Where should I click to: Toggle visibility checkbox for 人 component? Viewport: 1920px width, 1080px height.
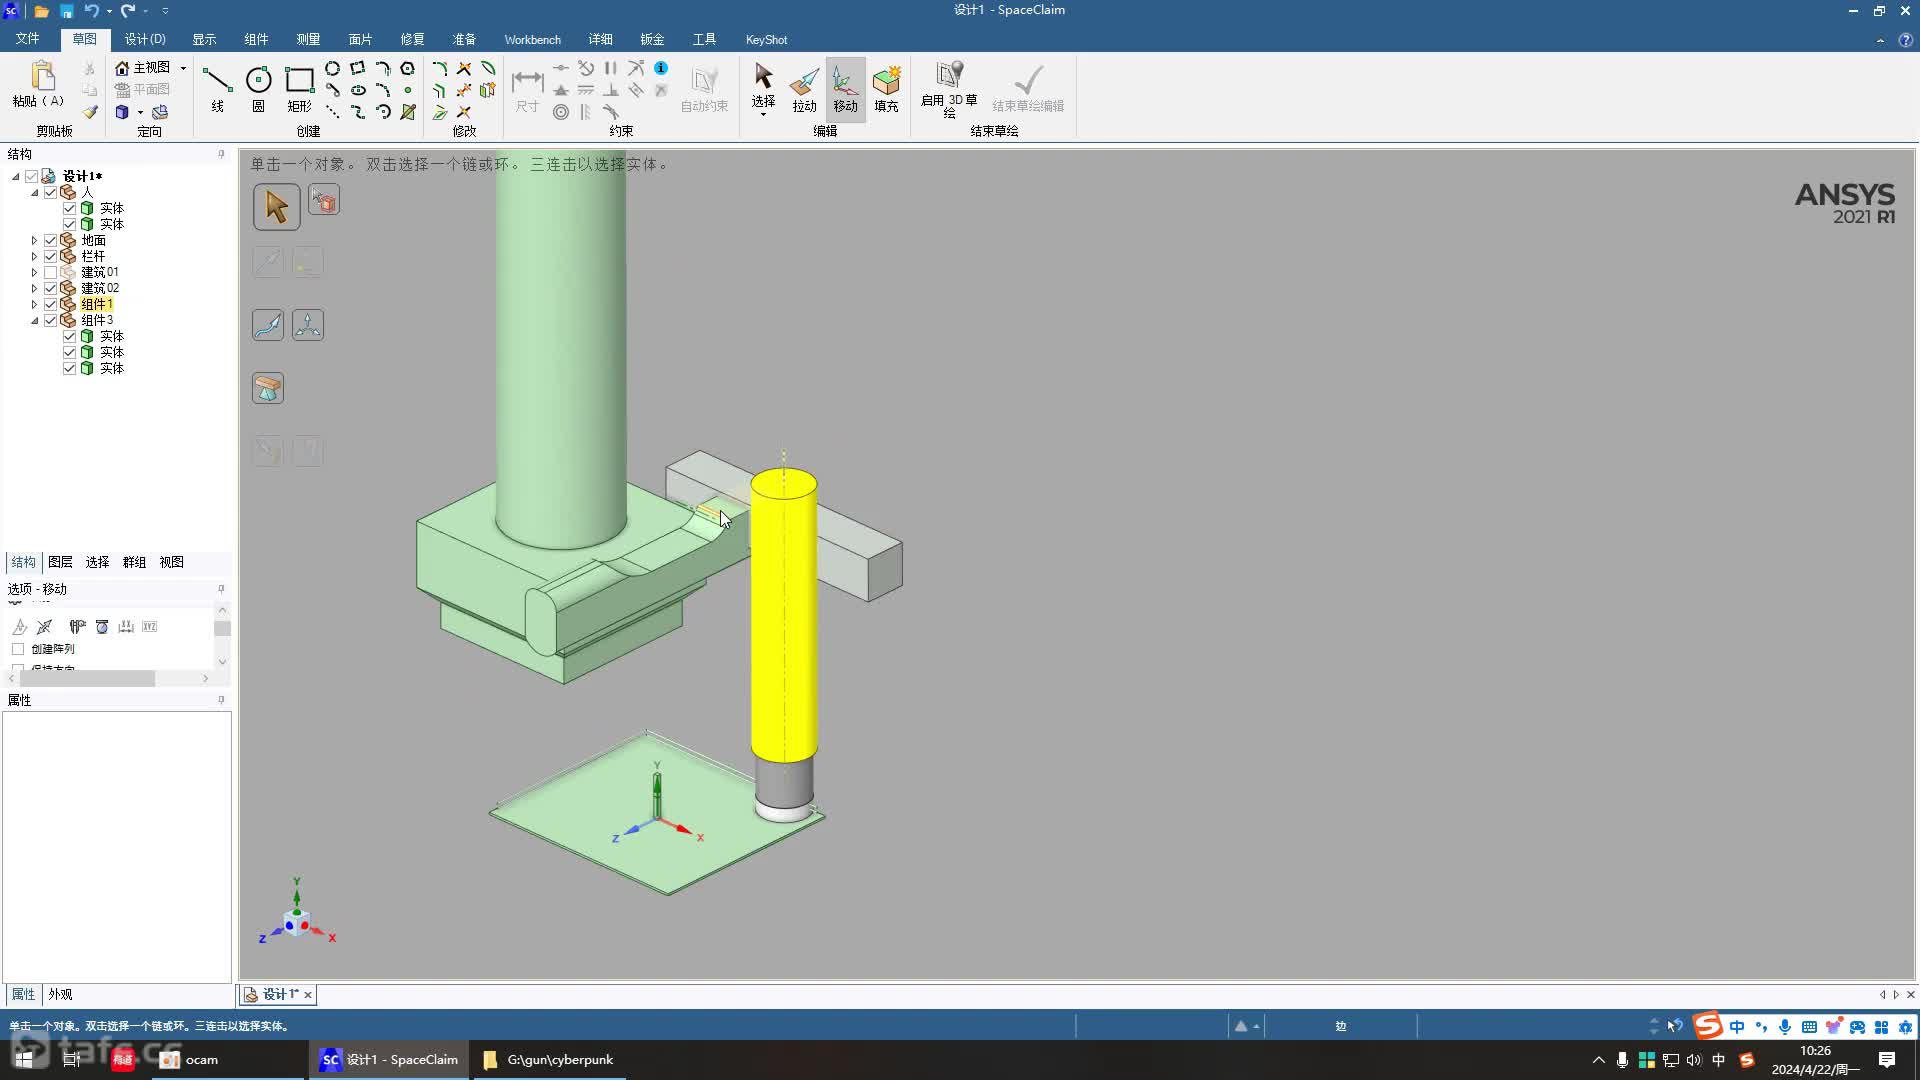tap(51, 192)
